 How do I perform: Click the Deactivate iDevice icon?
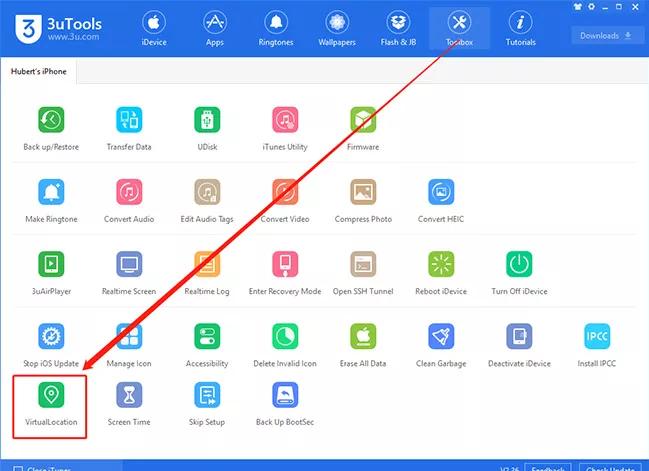[519, 336]
